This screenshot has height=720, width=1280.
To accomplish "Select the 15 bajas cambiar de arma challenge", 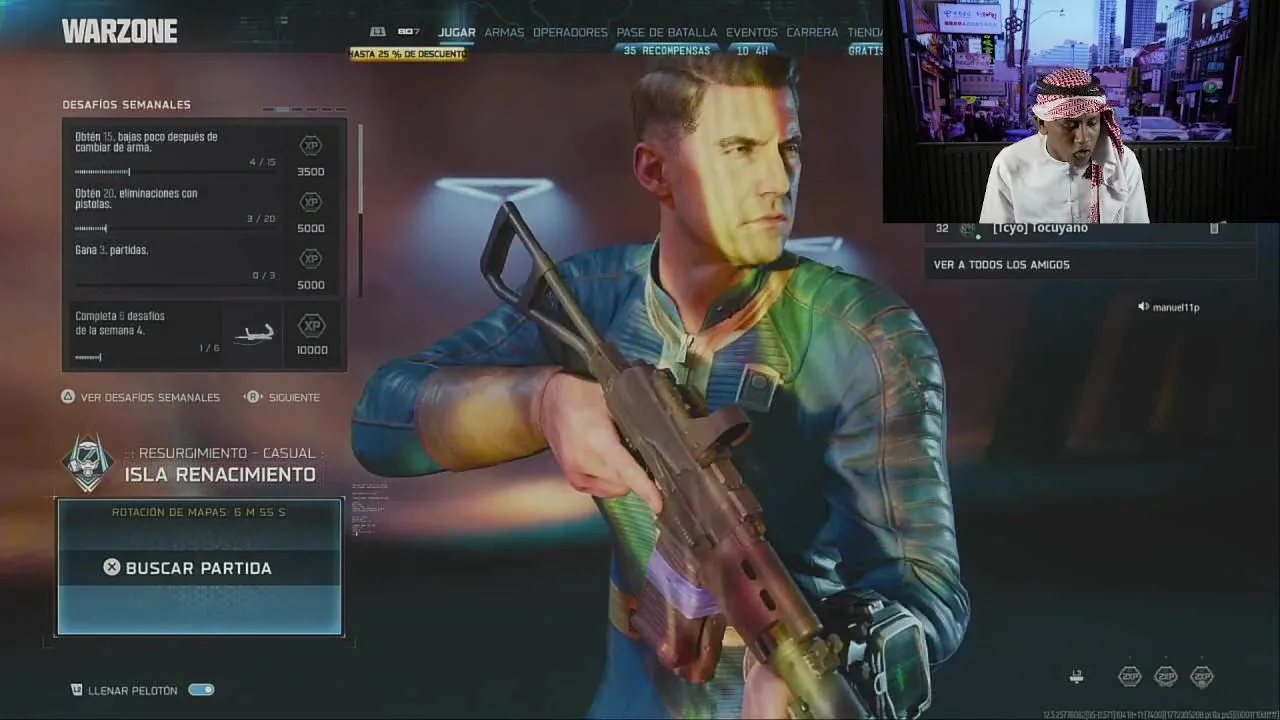I will click(x=204, y=152).
